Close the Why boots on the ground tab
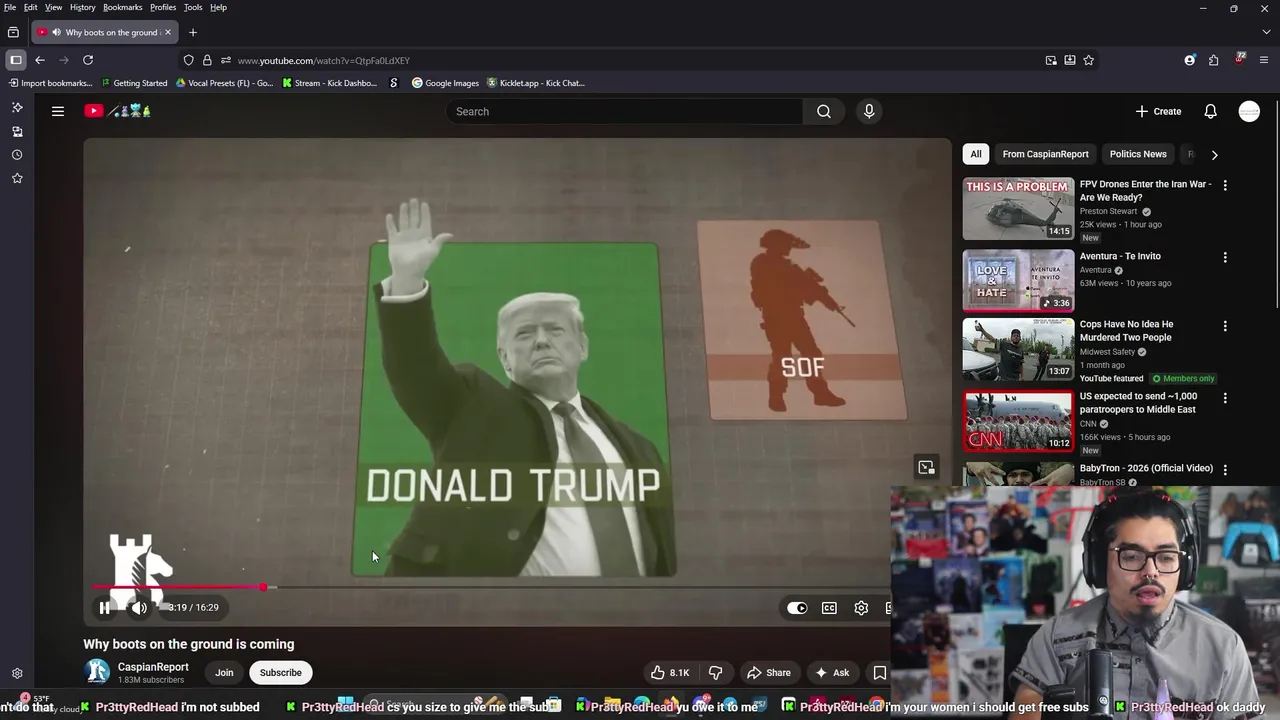 (168, 32)
